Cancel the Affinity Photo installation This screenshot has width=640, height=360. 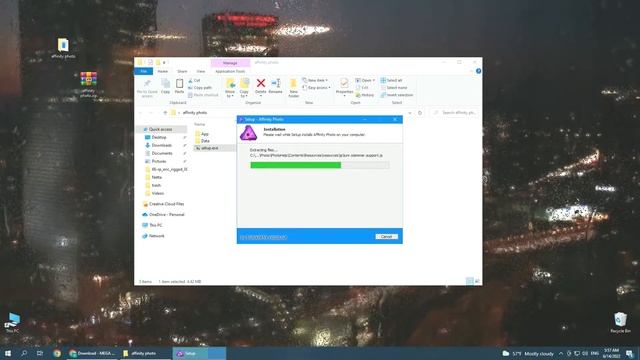[386, 237]
